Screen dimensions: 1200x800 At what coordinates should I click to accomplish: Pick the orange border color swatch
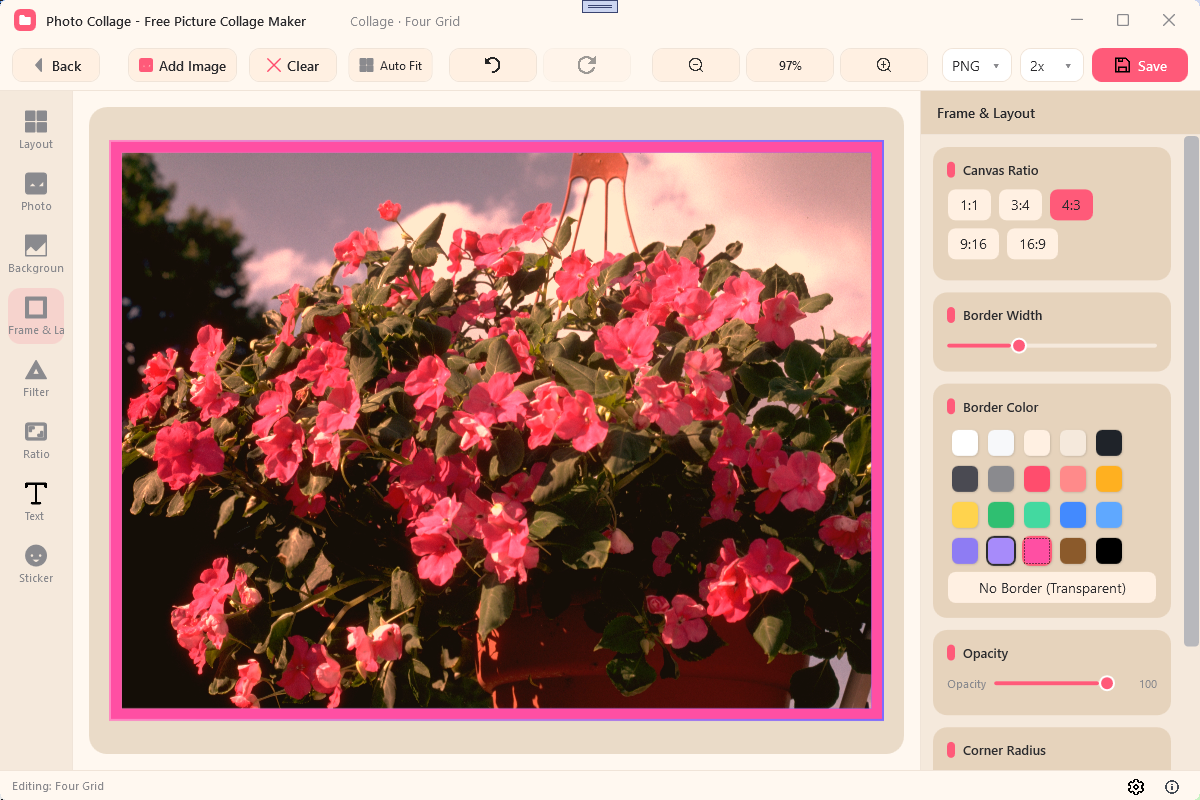point(1109,479)
